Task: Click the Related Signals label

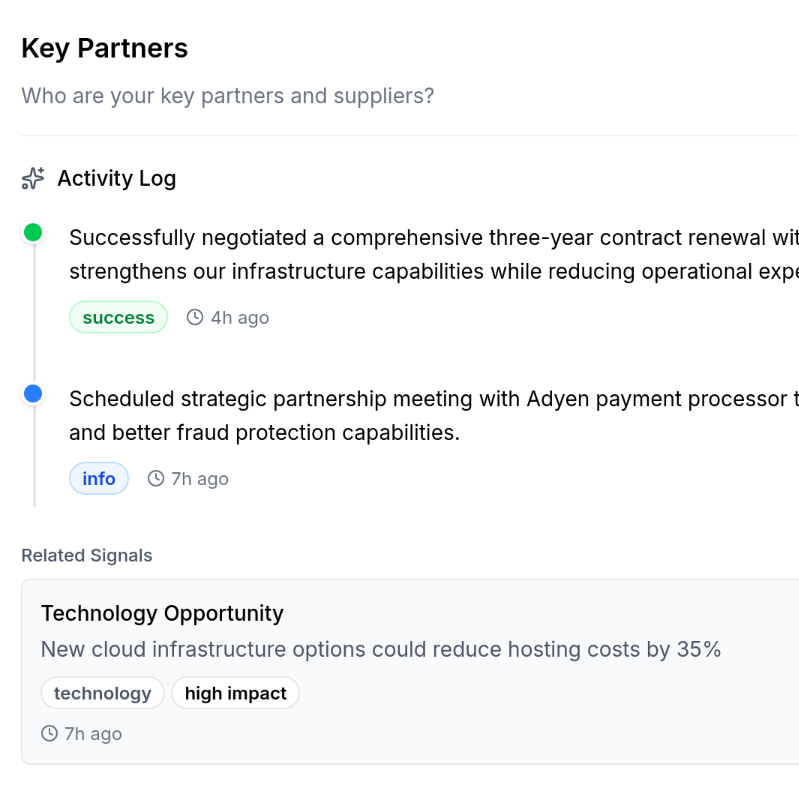Action: click(x=87, y=555)
